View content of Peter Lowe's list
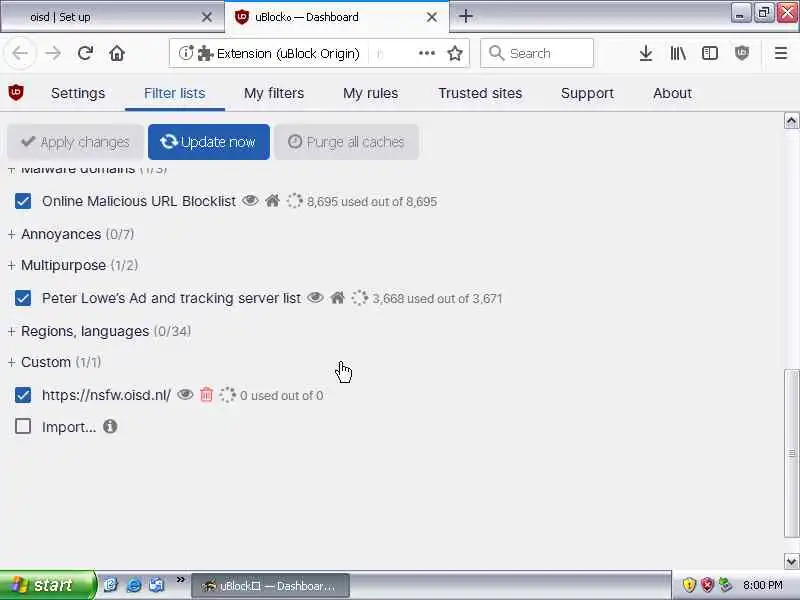800x600 pixels. tap(315, 297)
